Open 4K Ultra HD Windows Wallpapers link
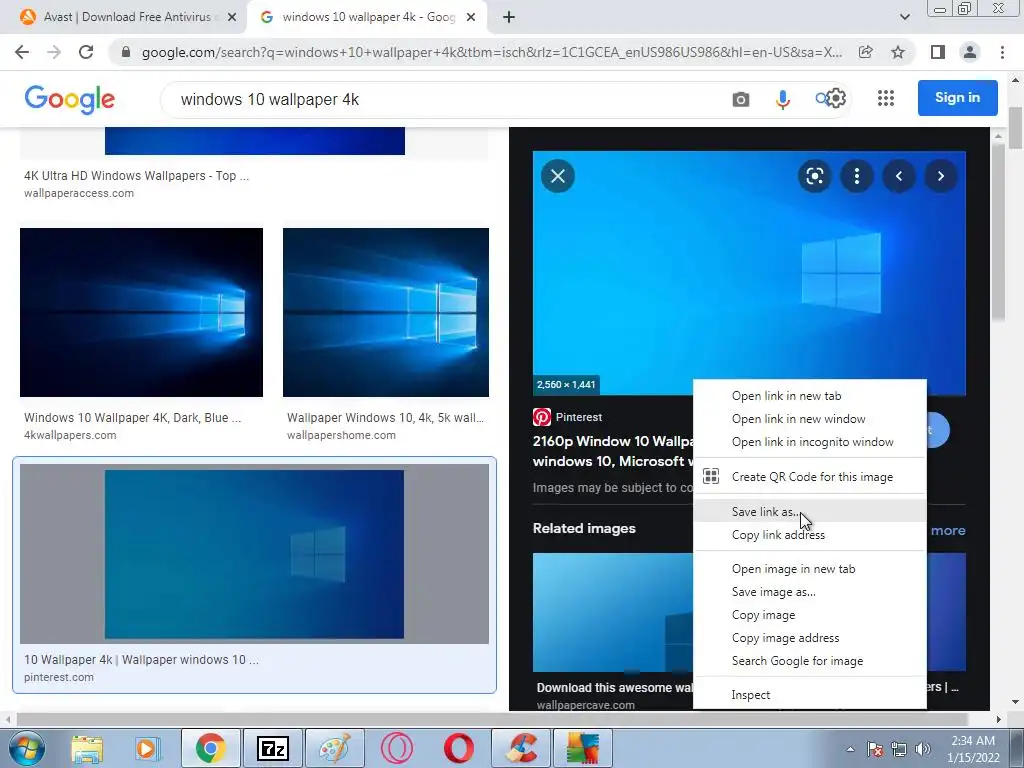This screenshot has width=1024, height=768. 136,176
